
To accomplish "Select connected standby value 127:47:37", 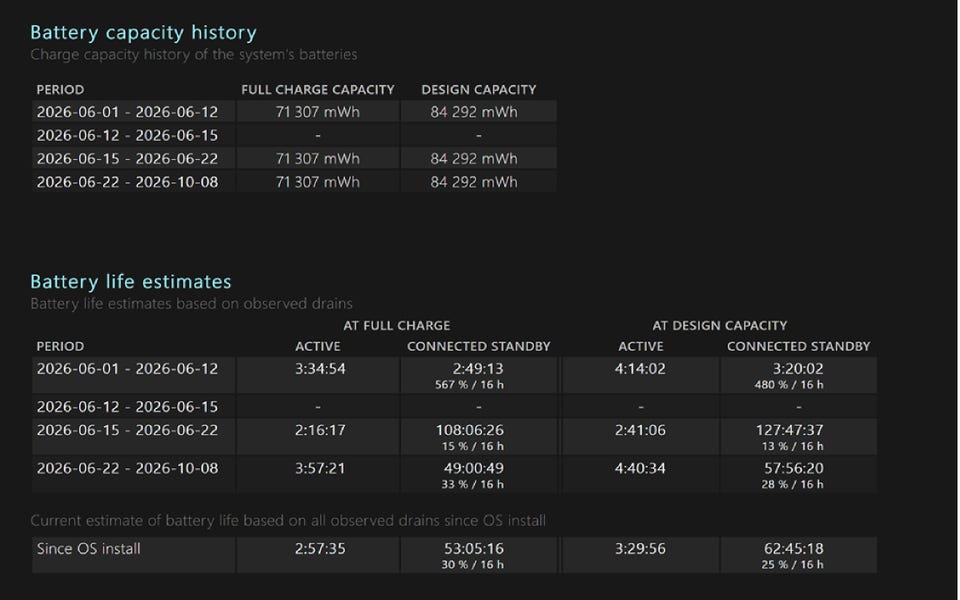I will (789, 430).
